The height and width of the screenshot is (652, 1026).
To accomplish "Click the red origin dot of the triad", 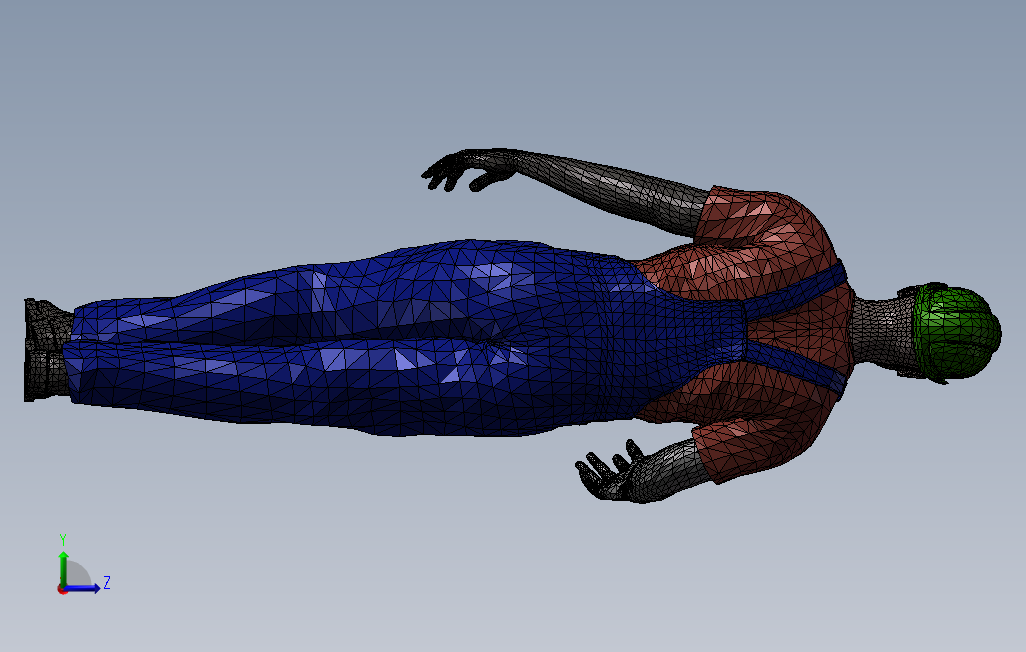I will coord(62,590).
